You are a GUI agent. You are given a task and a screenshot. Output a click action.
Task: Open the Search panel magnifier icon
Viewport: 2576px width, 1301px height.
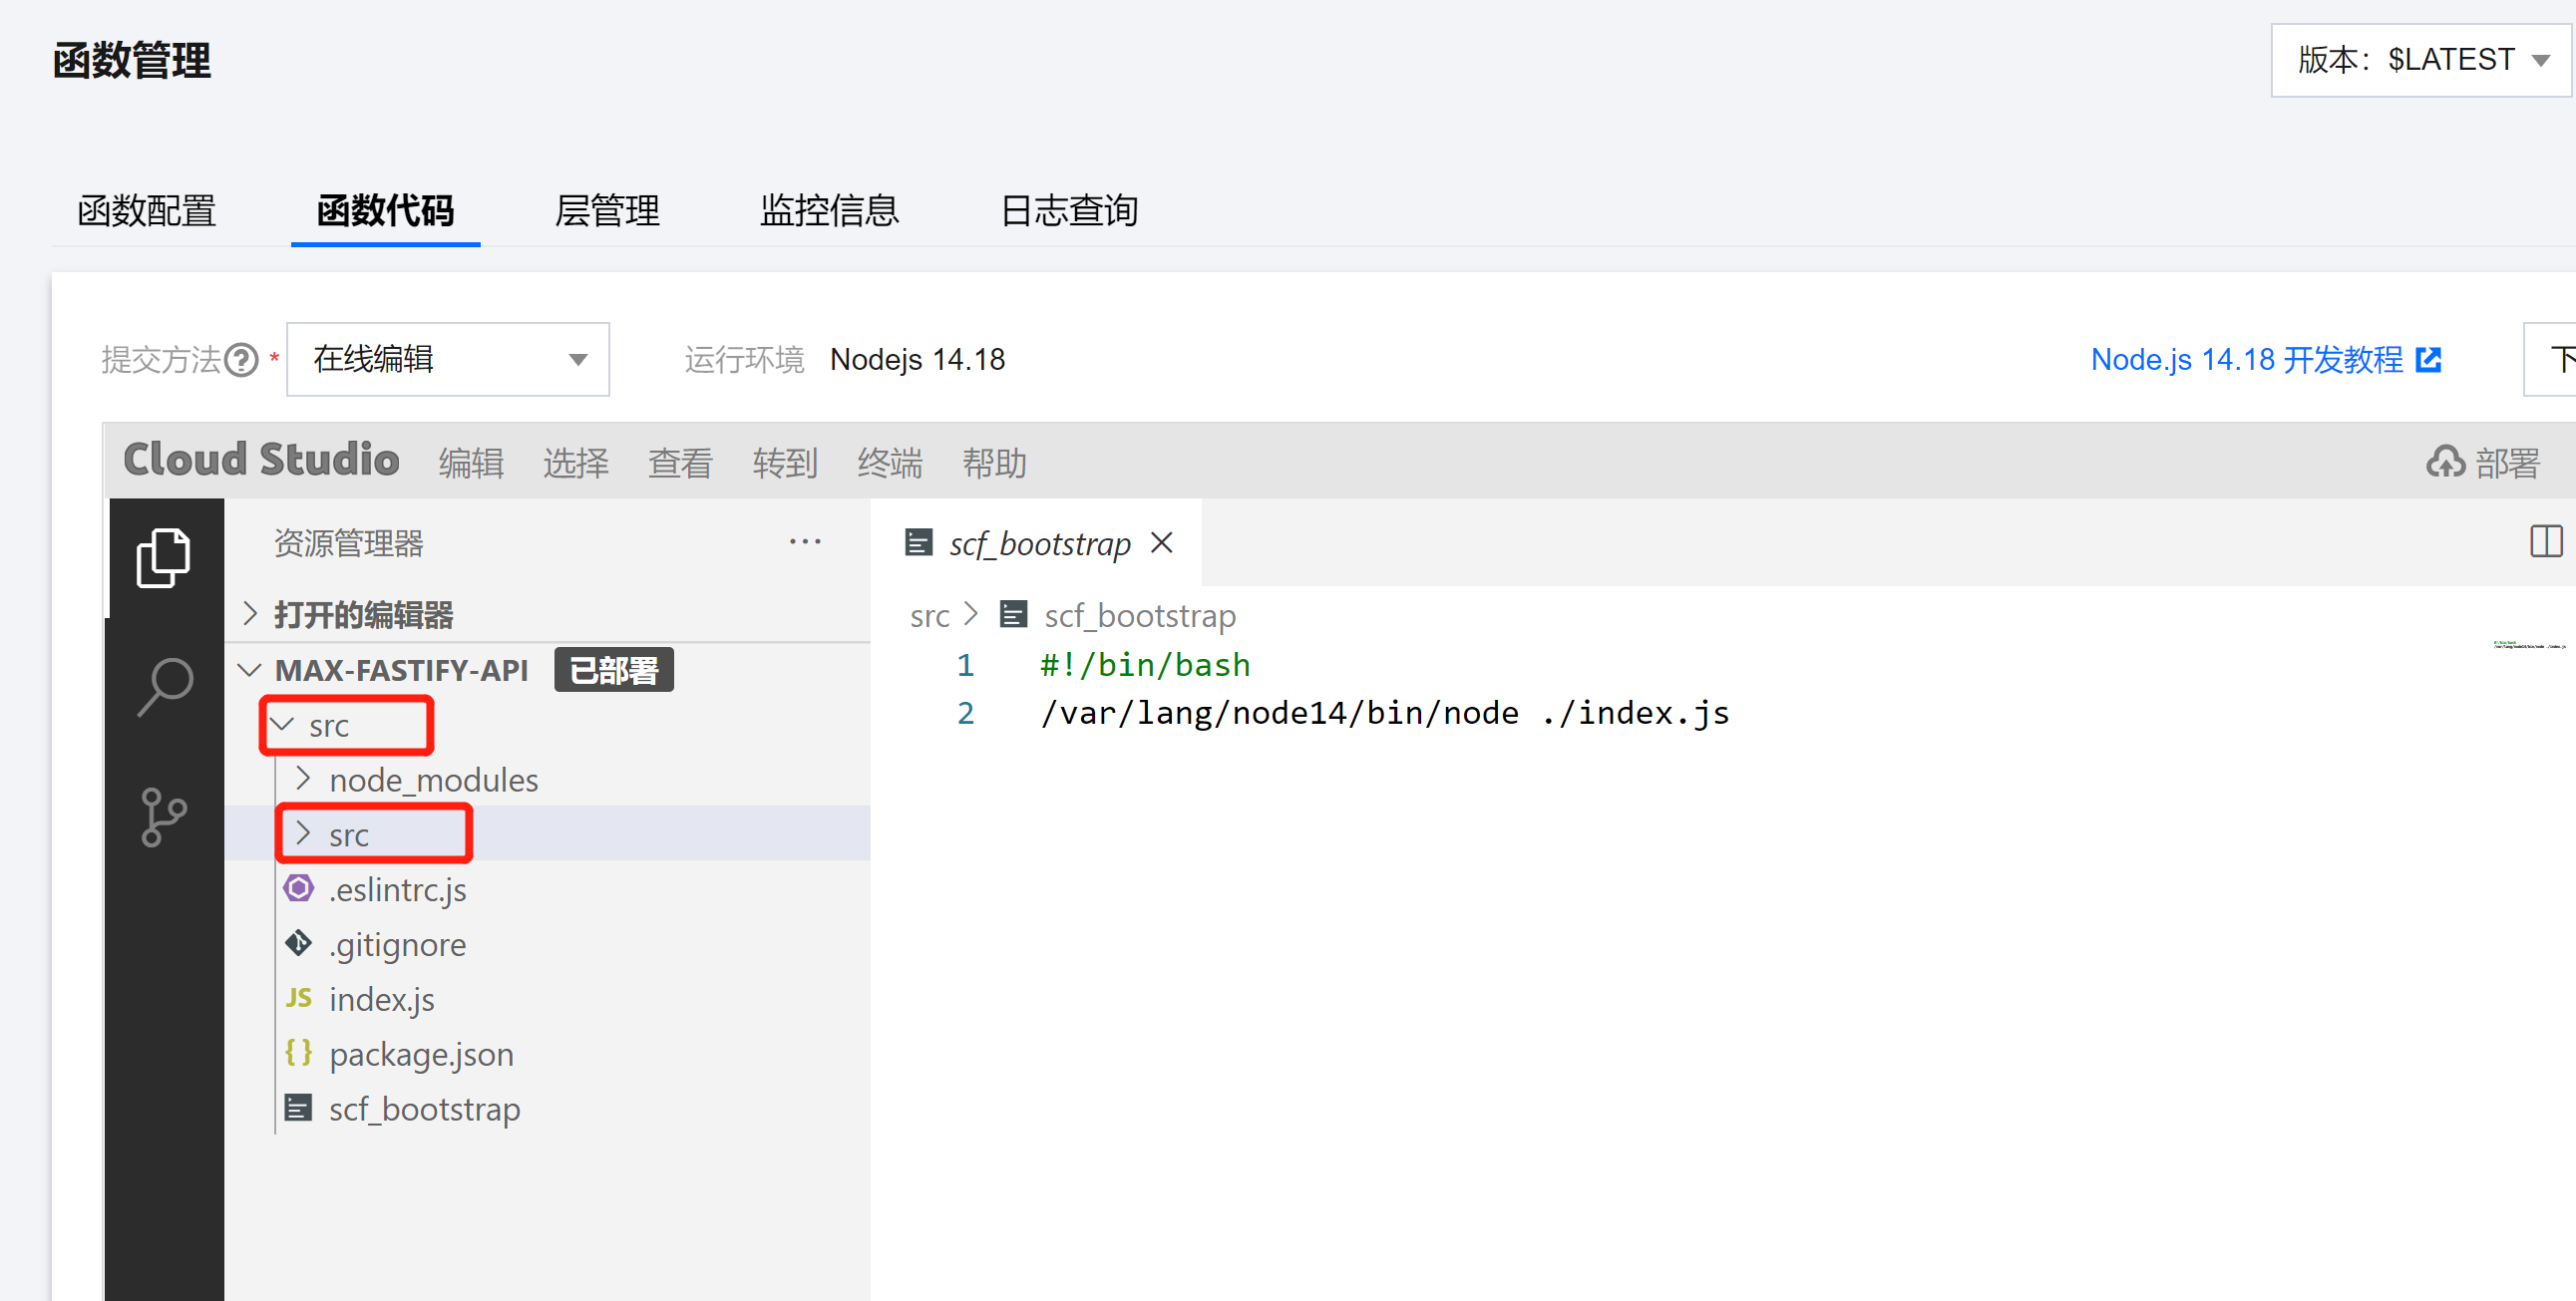[x=165, y=686]
